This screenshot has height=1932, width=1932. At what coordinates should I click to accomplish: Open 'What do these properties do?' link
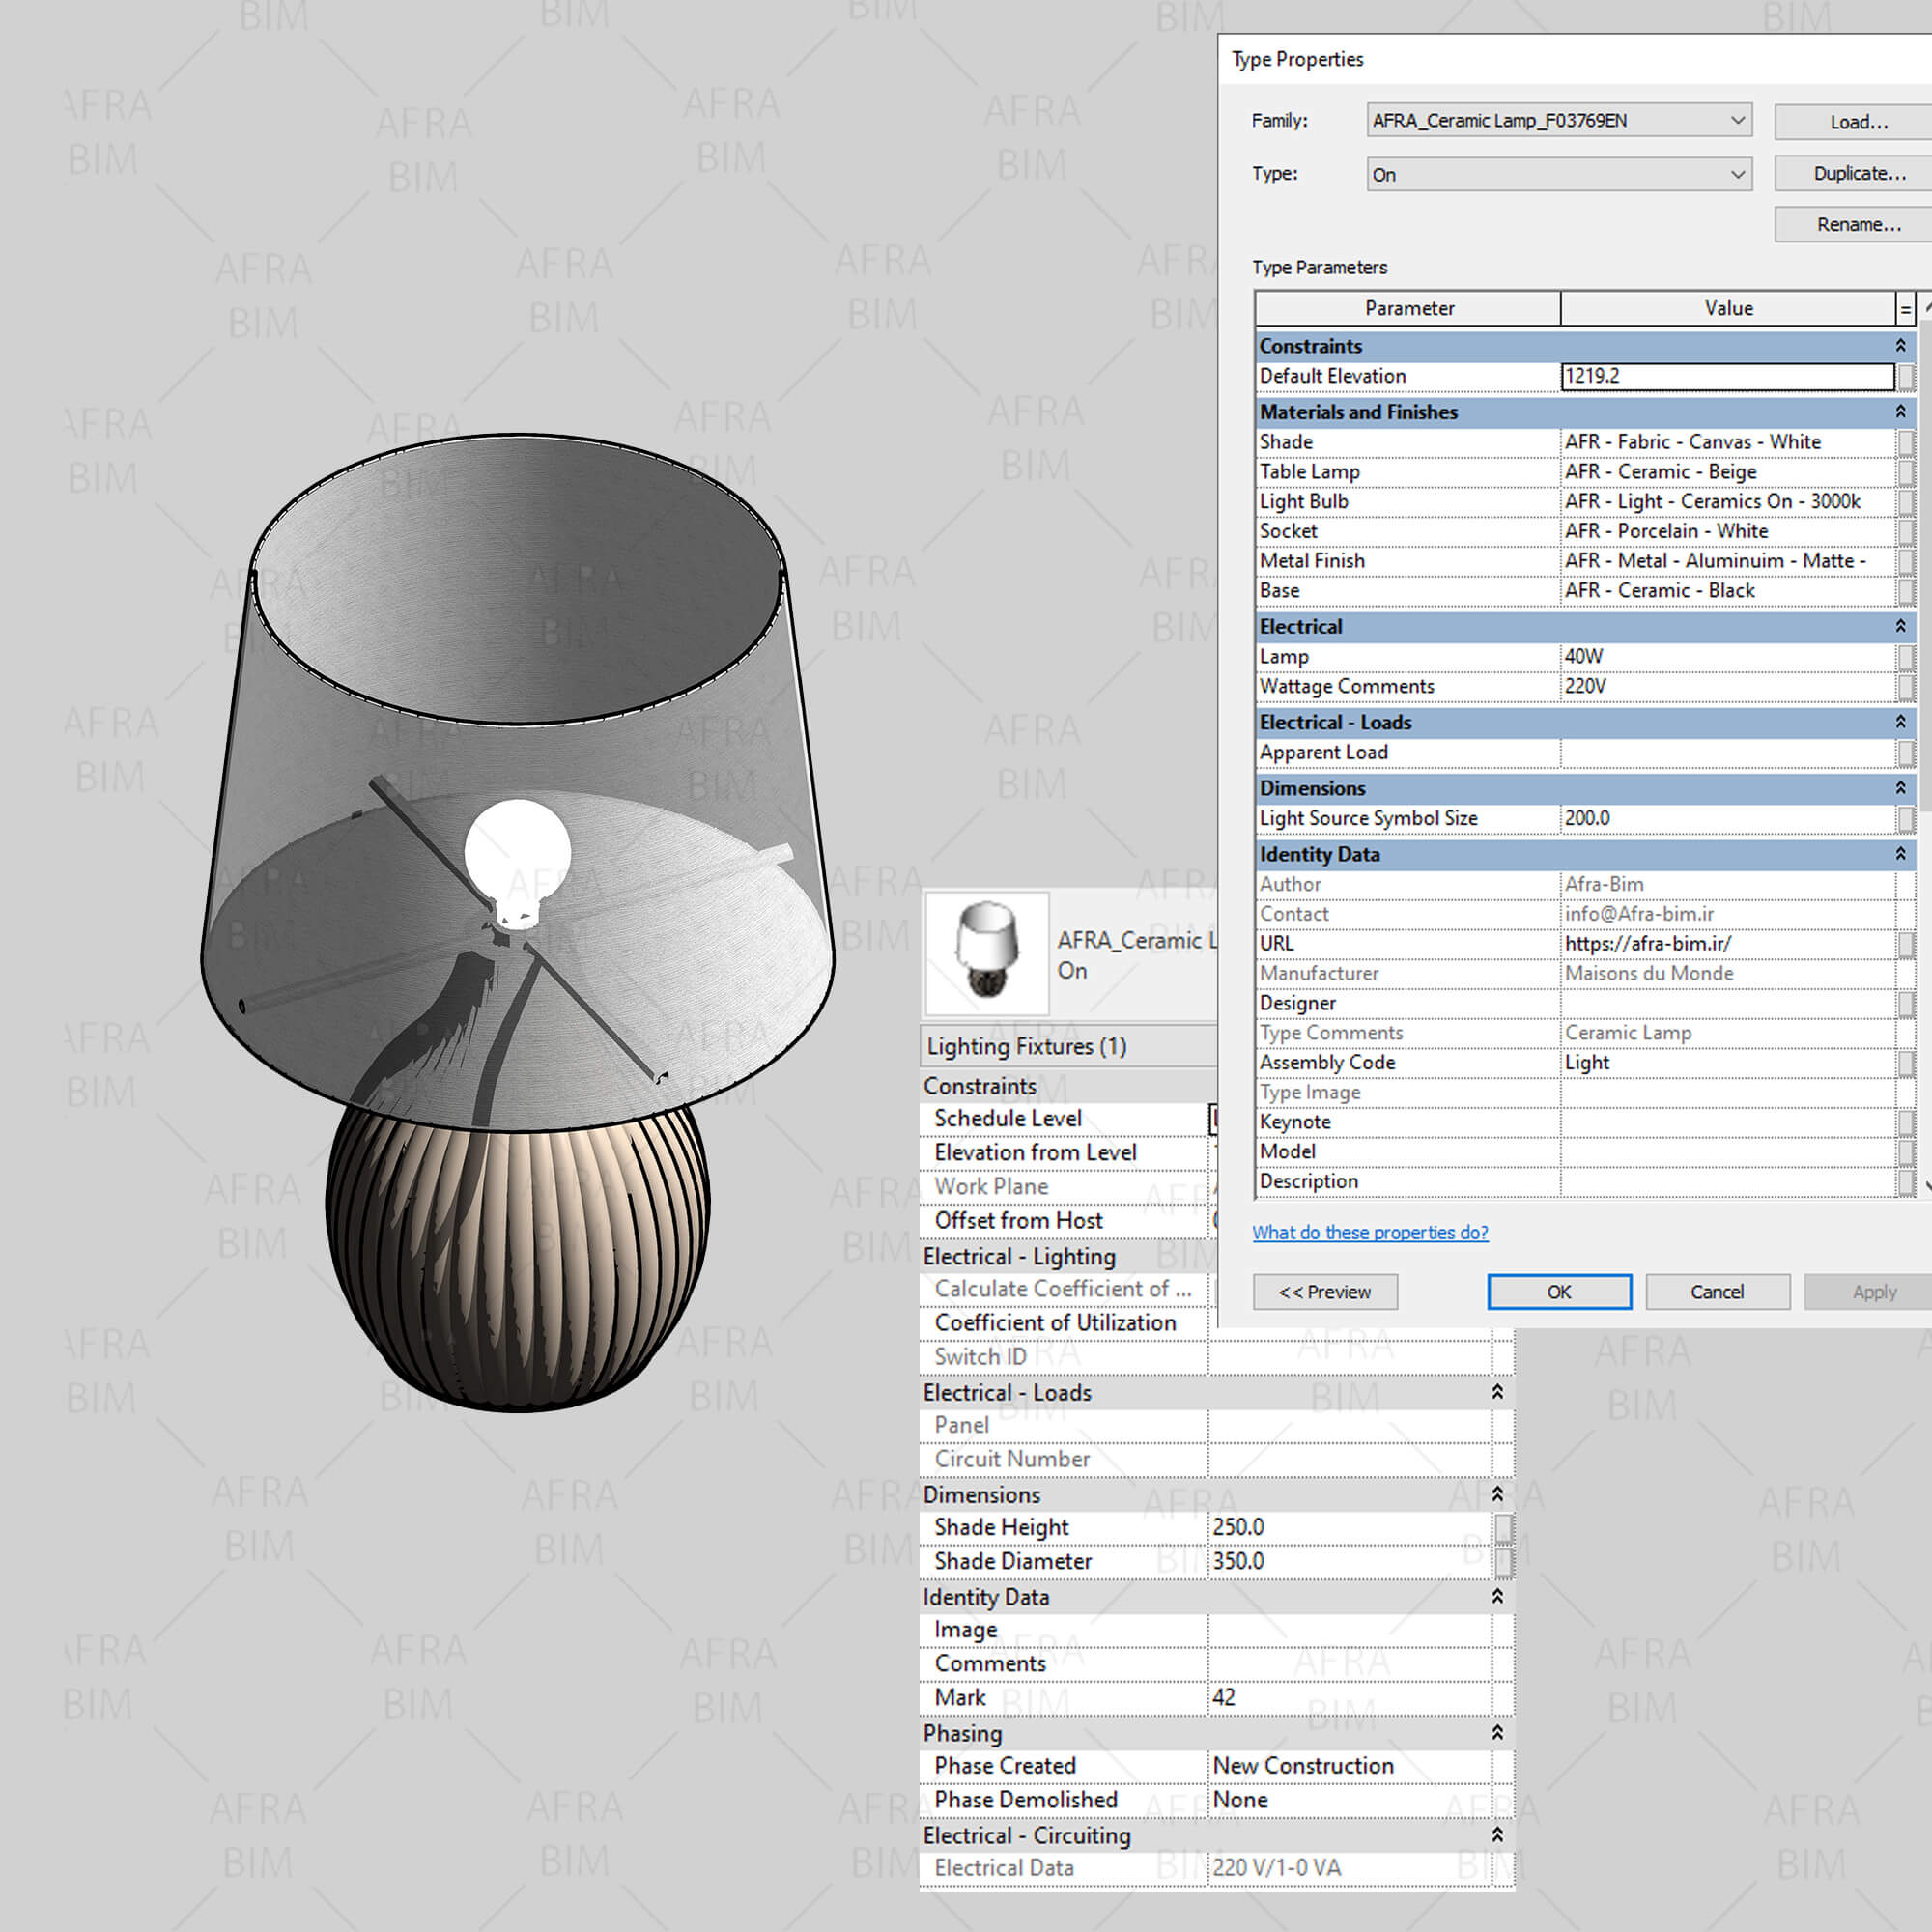click(1370, 1233)
